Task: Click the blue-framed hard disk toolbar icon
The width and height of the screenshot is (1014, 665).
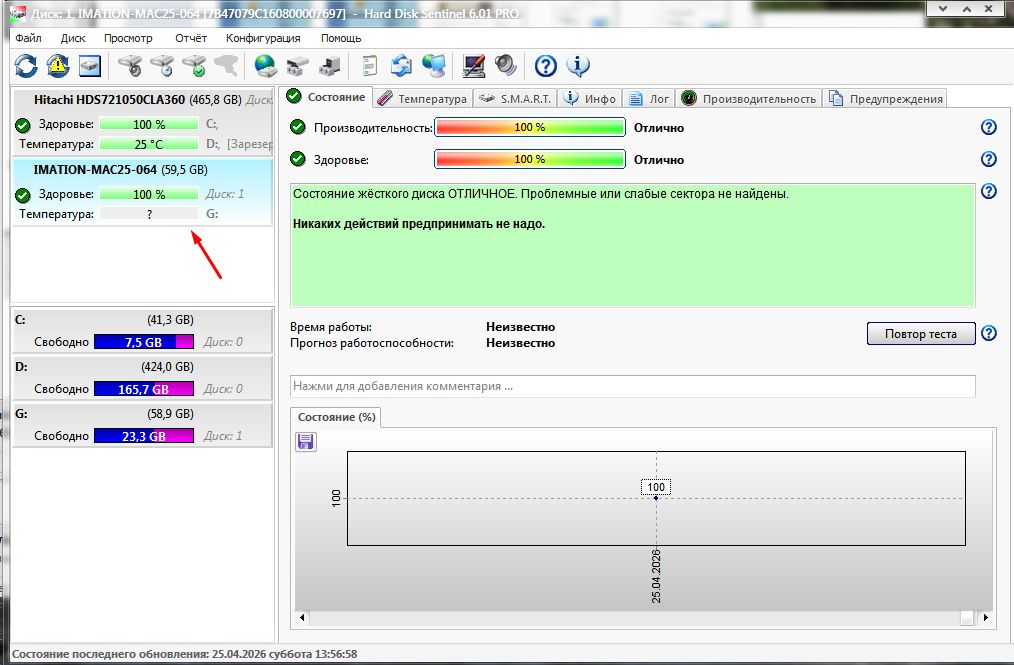Action: 90,65
